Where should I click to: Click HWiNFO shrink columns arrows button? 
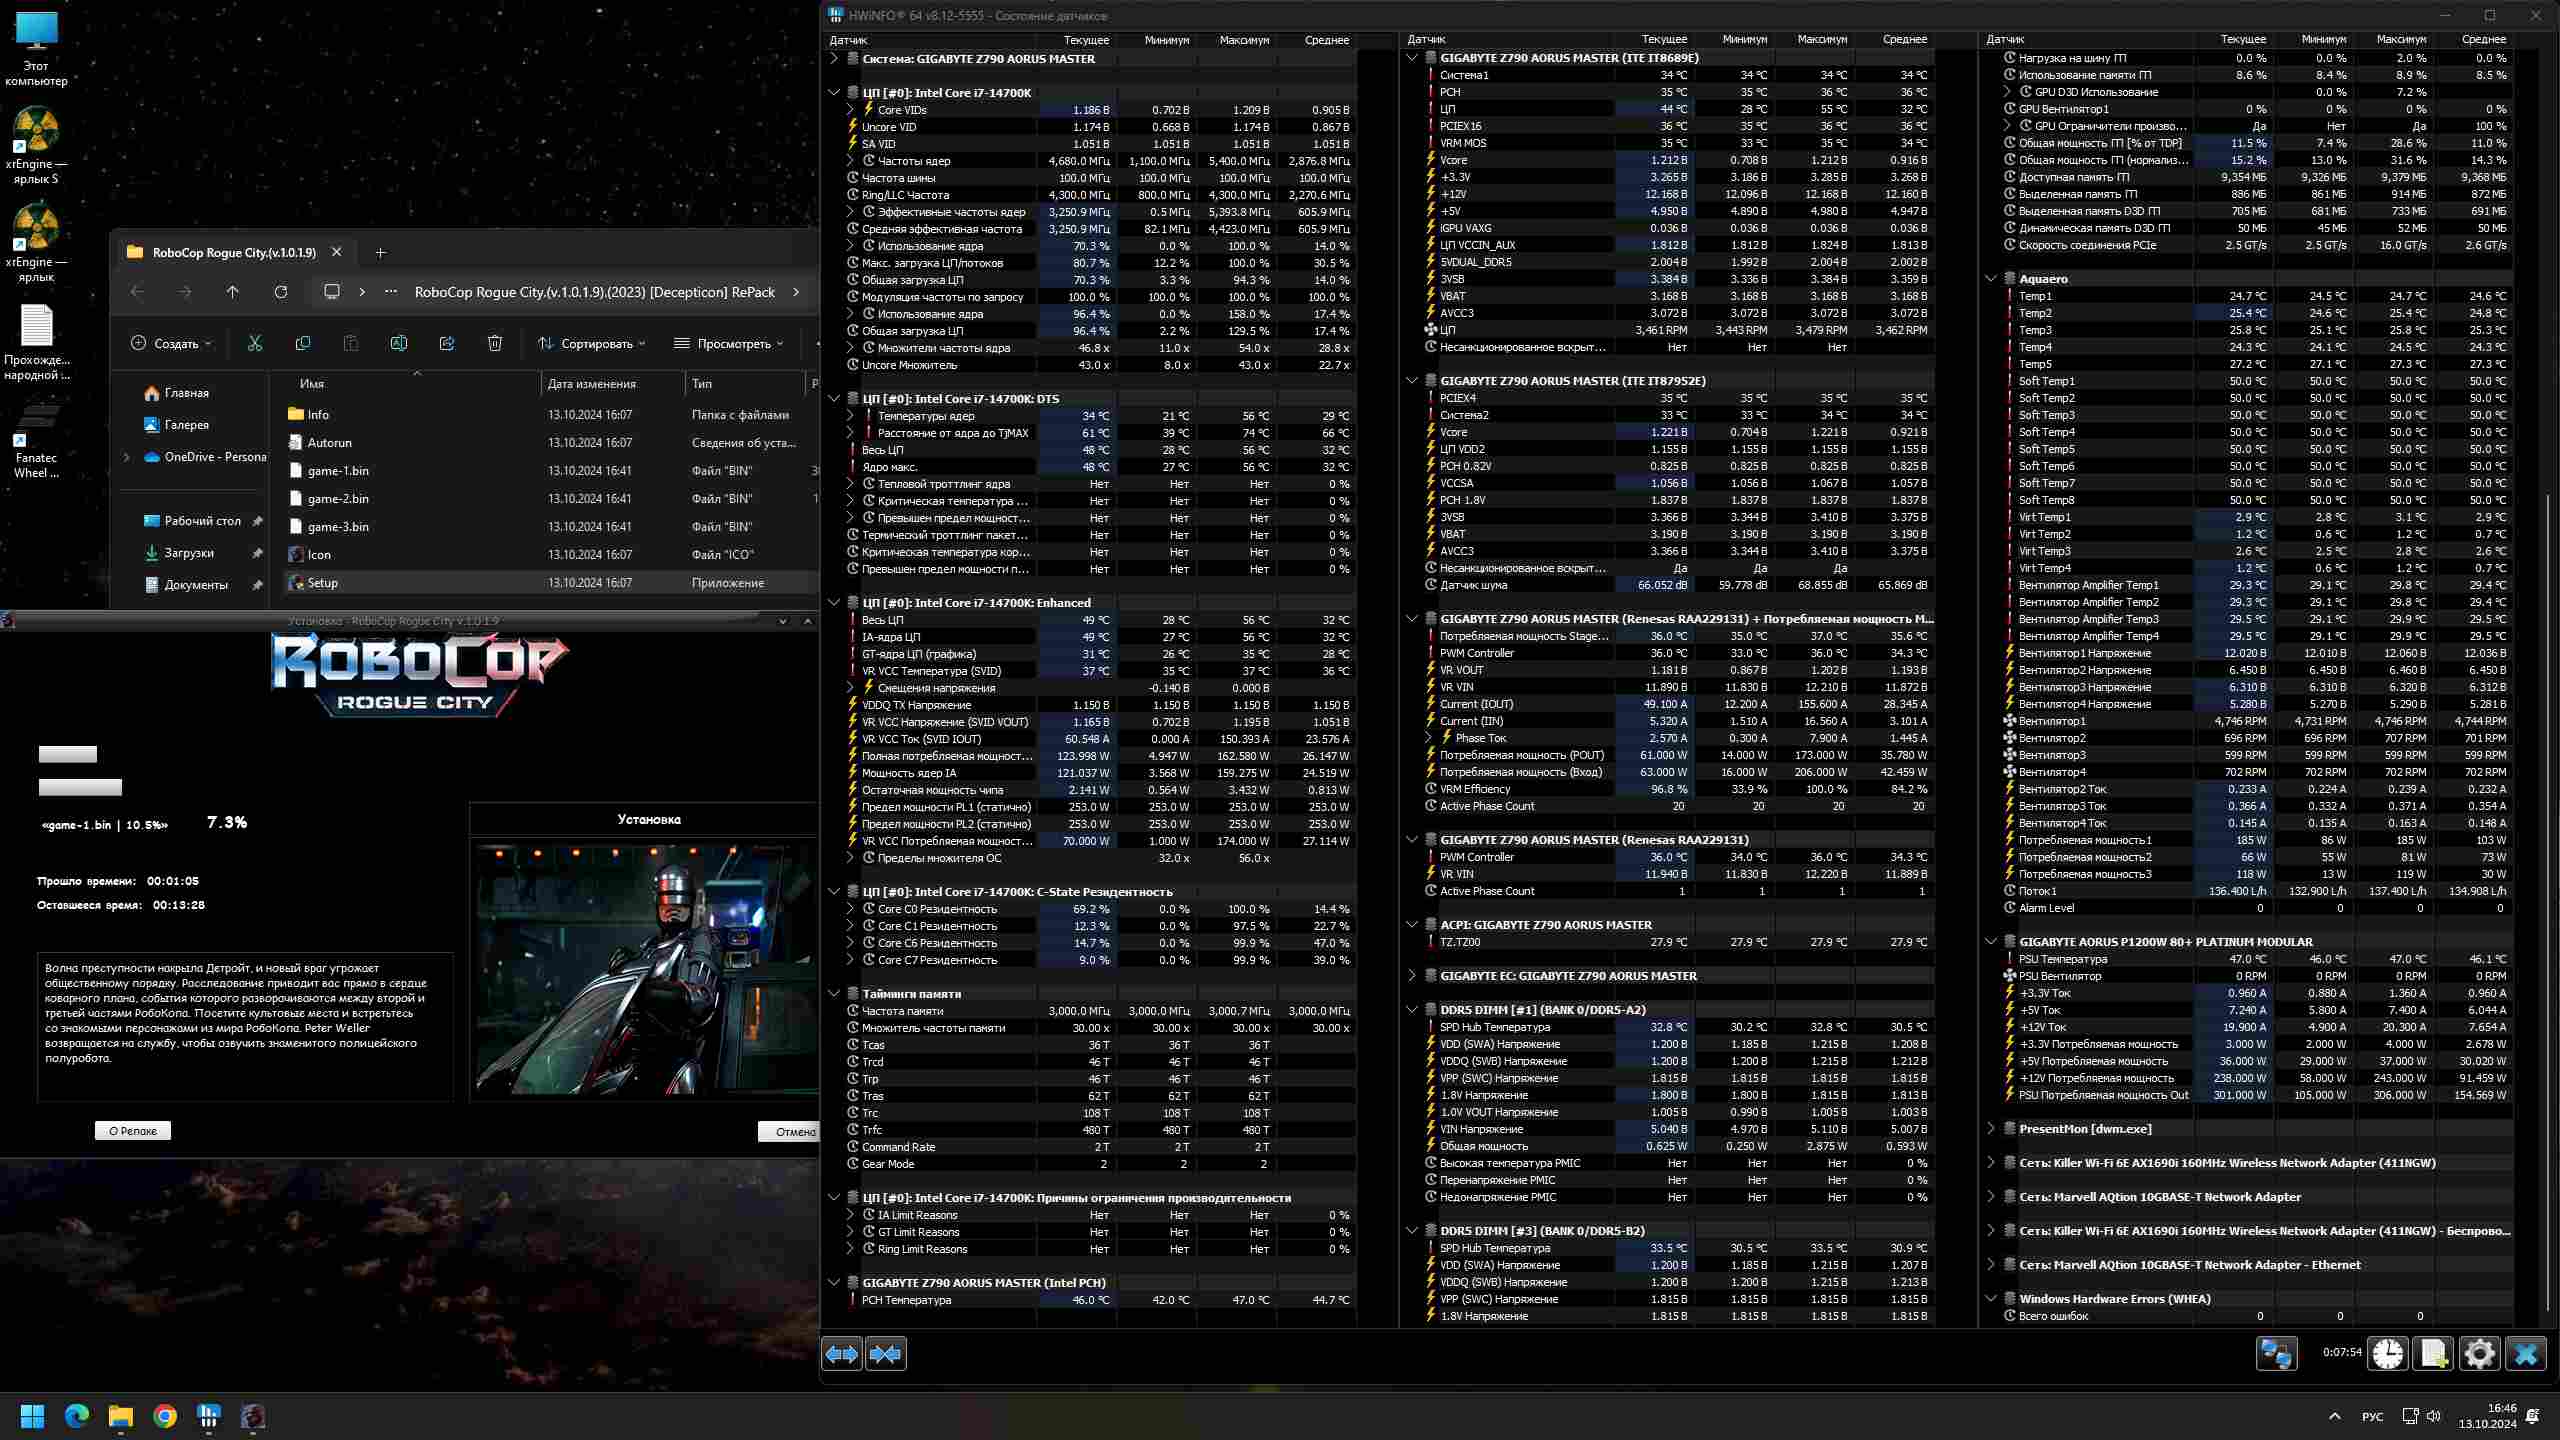pos(886,1354)
